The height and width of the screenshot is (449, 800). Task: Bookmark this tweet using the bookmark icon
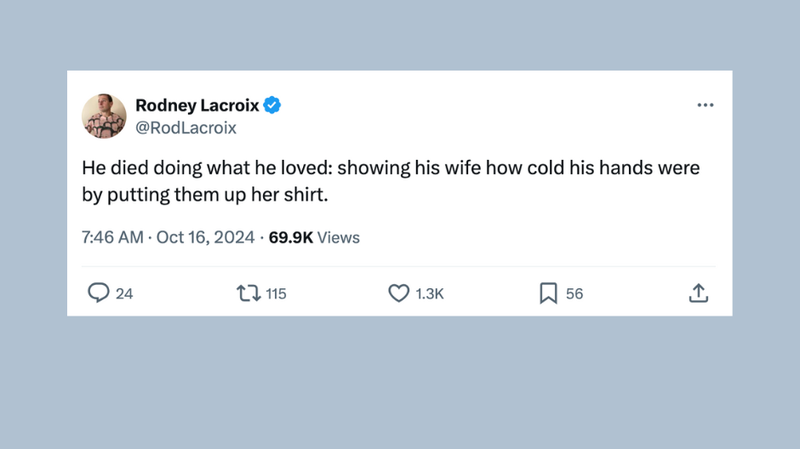click(x=548, y=293)
